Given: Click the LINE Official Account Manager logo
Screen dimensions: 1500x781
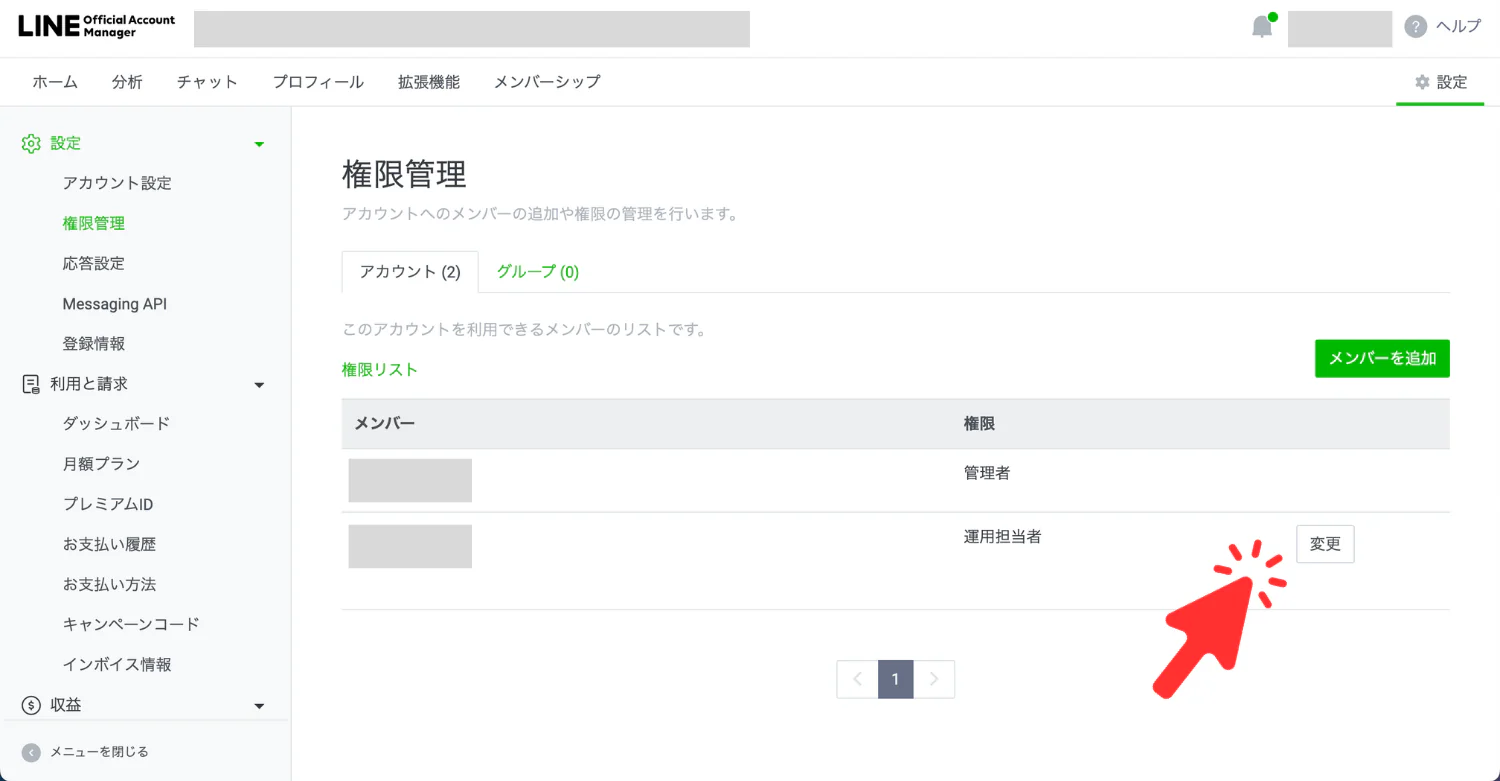Looking at the screenshot, I should [x=96, y=26].
